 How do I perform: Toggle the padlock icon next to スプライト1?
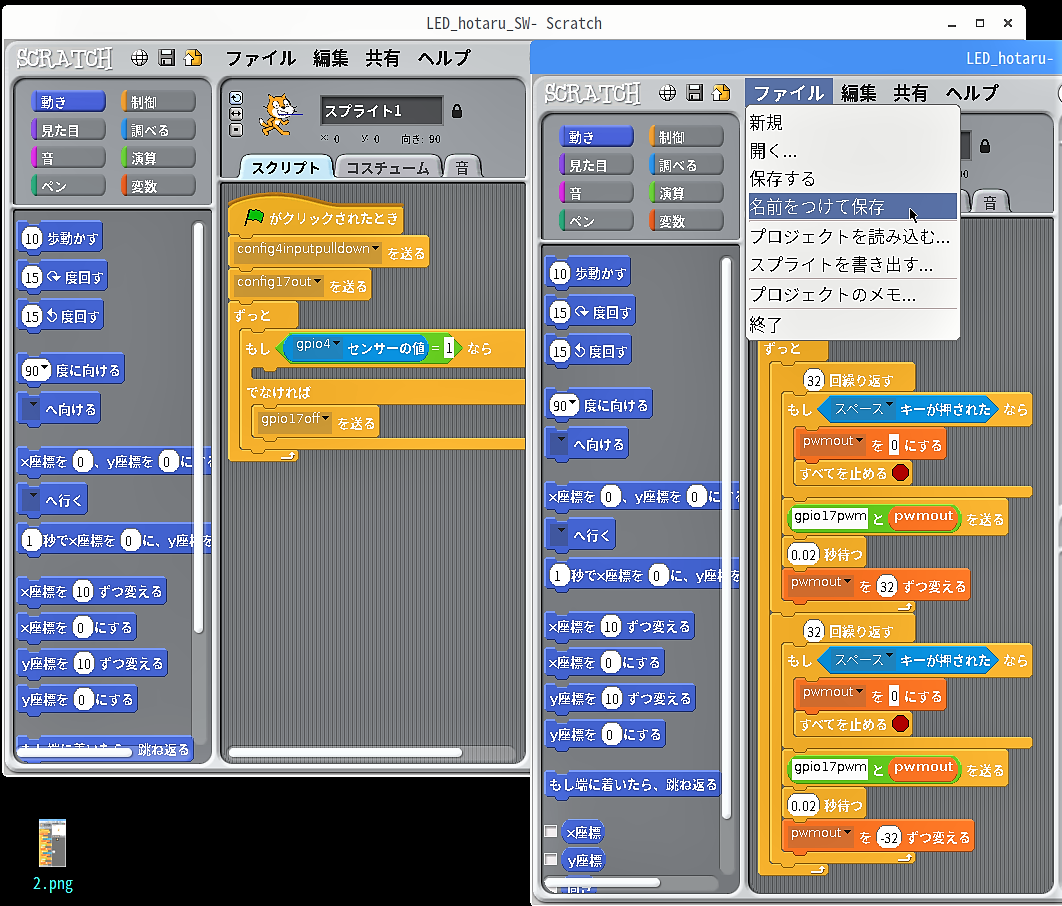[457, 111]
